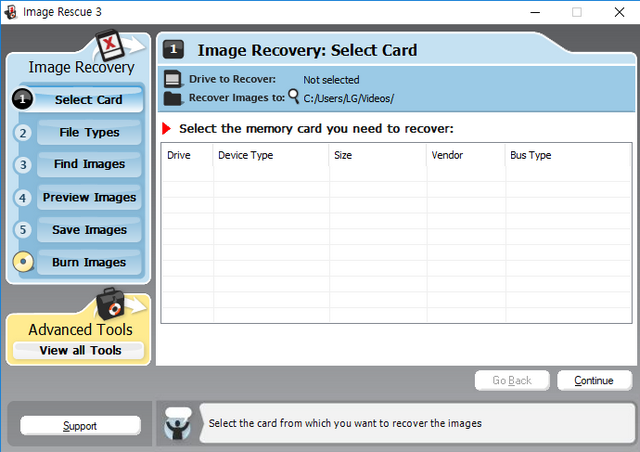
Task: Click the Support button
Action: click(x=80, y=426)
